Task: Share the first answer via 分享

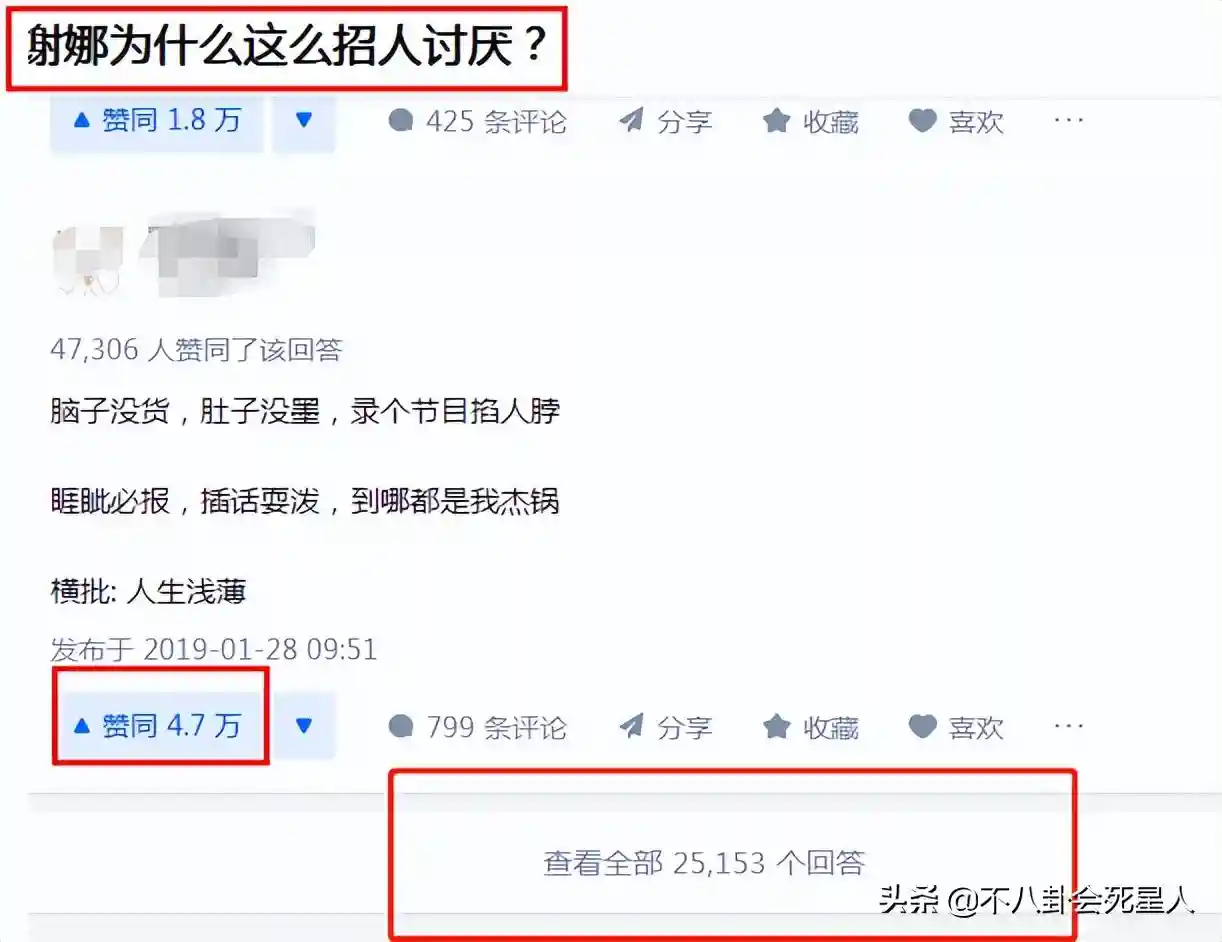Action: point(665,122)
